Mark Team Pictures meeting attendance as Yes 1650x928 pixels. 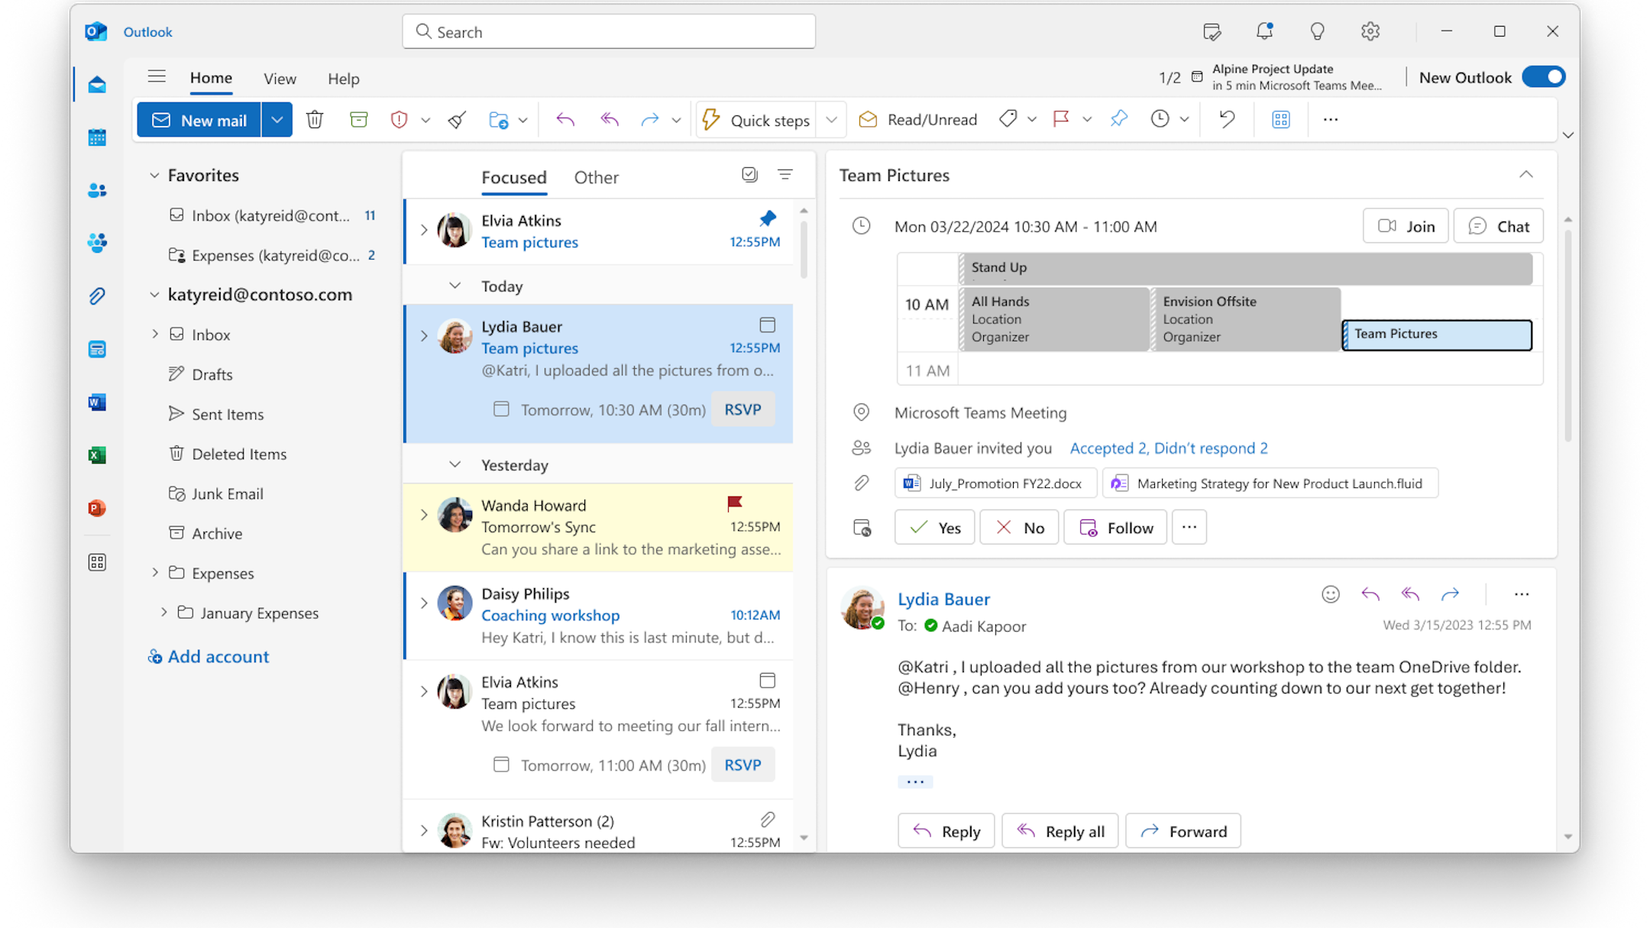933,527
